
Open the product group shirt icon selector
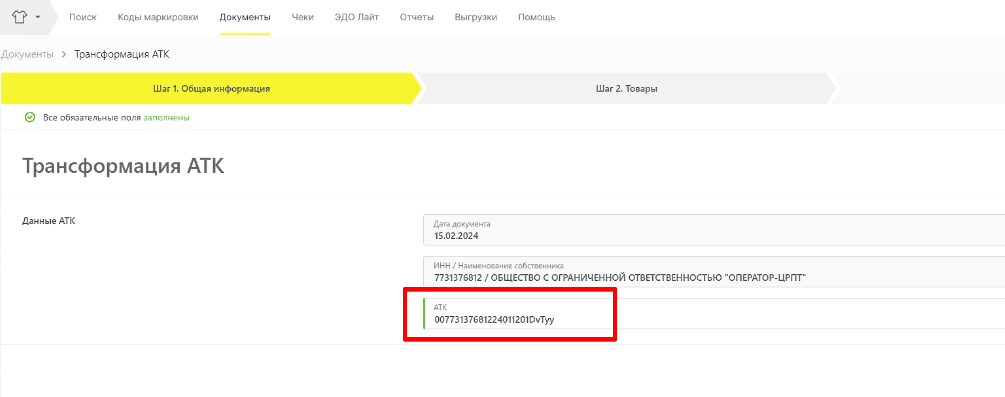(x=19, y=17)
